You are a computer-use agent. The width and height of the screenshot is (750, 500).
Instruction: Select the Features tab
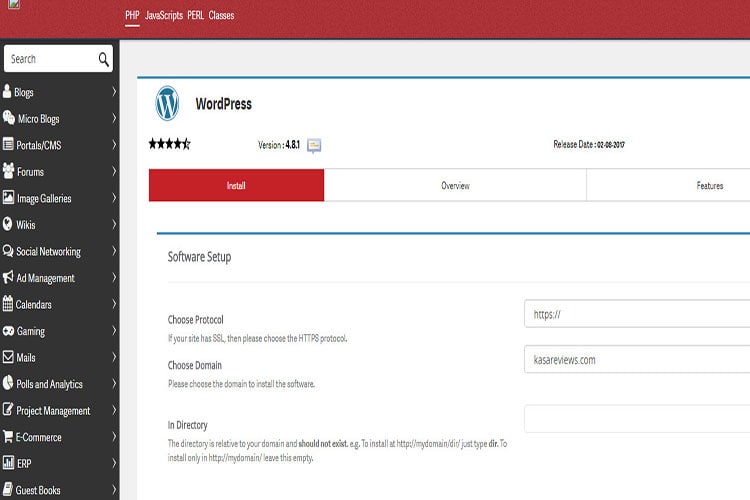[x=710, y=185]
